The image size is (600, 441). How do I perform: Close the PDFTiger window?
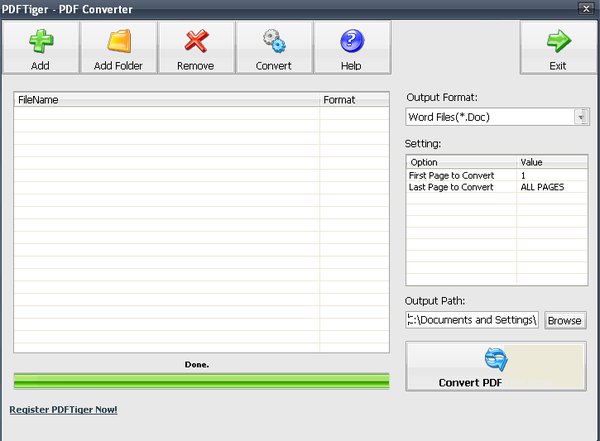586,8
